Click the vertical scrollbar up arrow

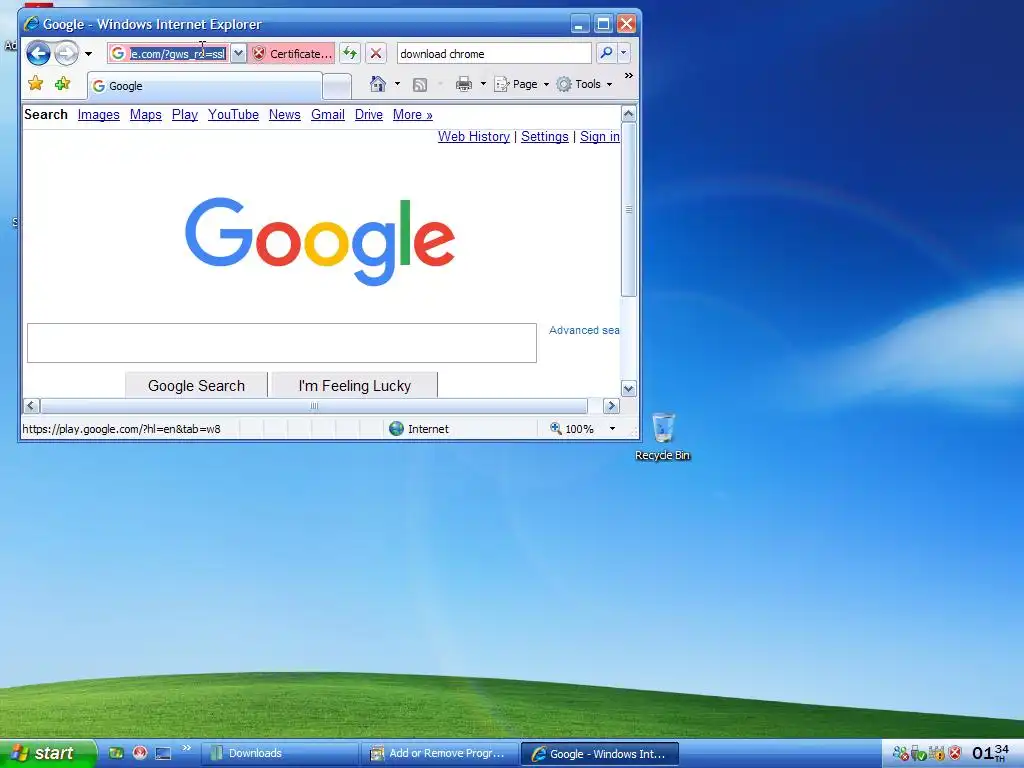click(x=629, y=114)
